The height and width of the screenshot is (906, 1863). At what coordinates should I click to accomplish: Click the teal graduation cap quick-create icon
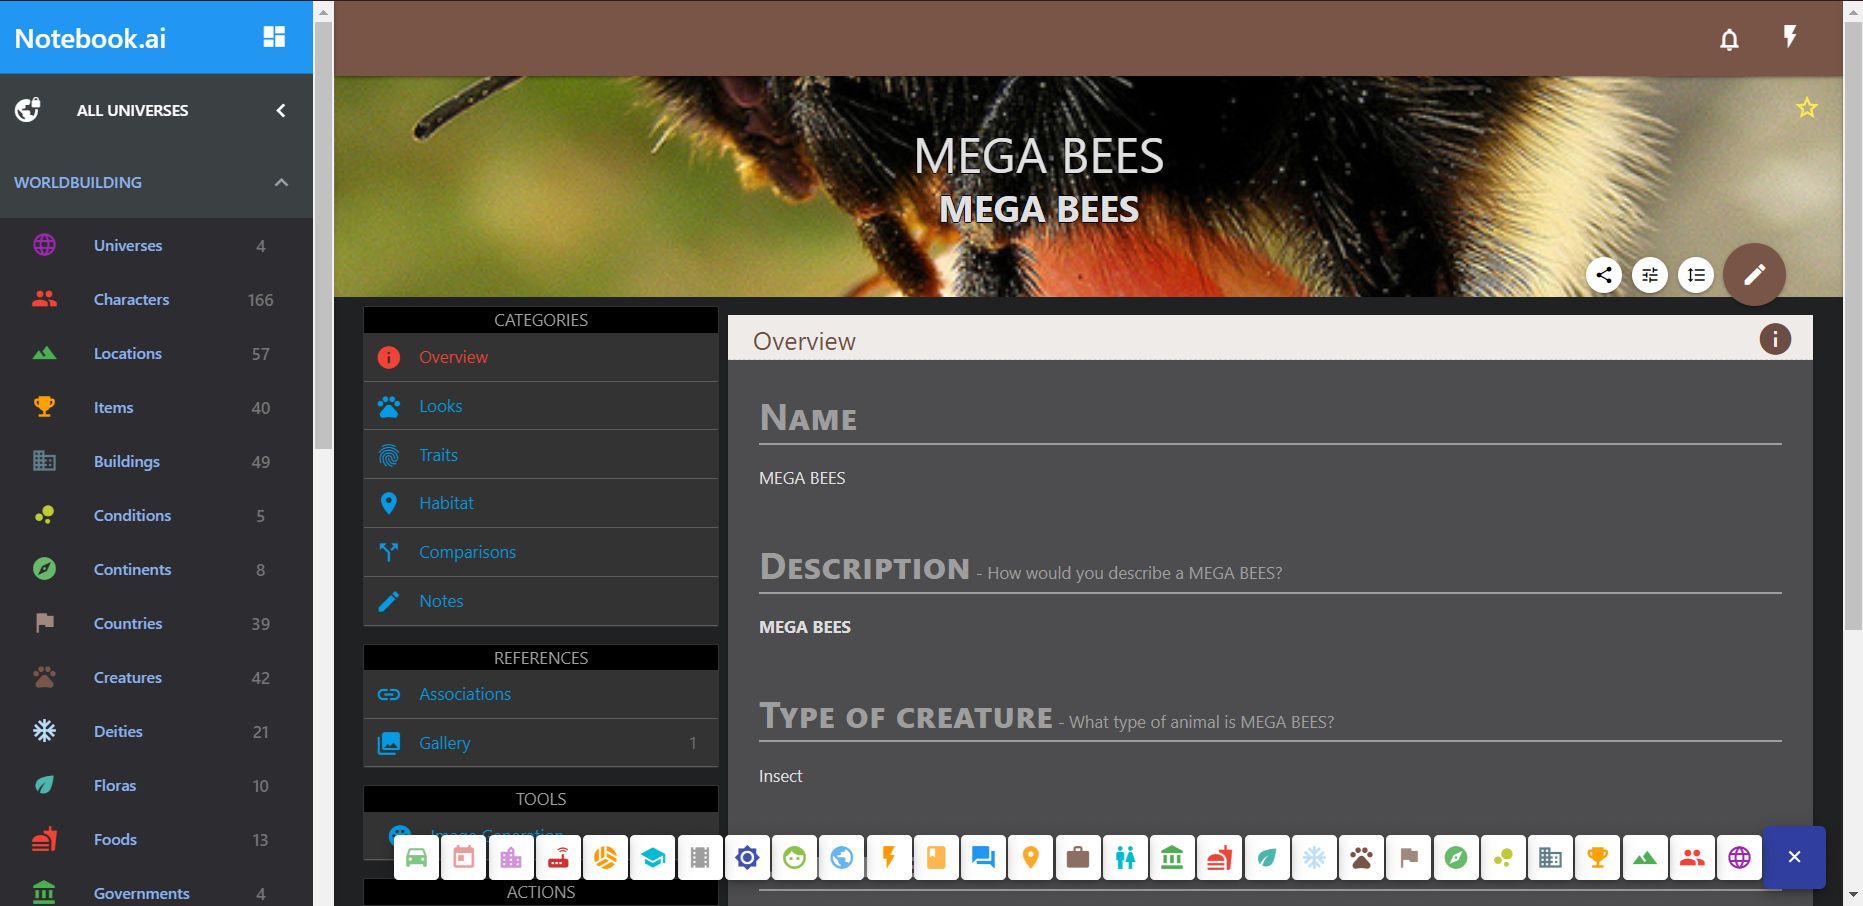click(x=653, y=858)
